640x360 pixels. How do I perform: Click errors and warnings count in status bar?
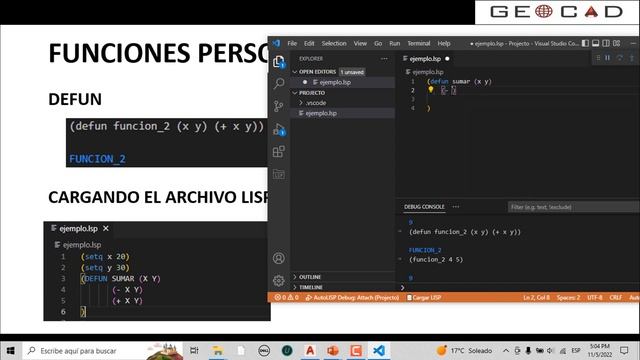coord(287,298)
